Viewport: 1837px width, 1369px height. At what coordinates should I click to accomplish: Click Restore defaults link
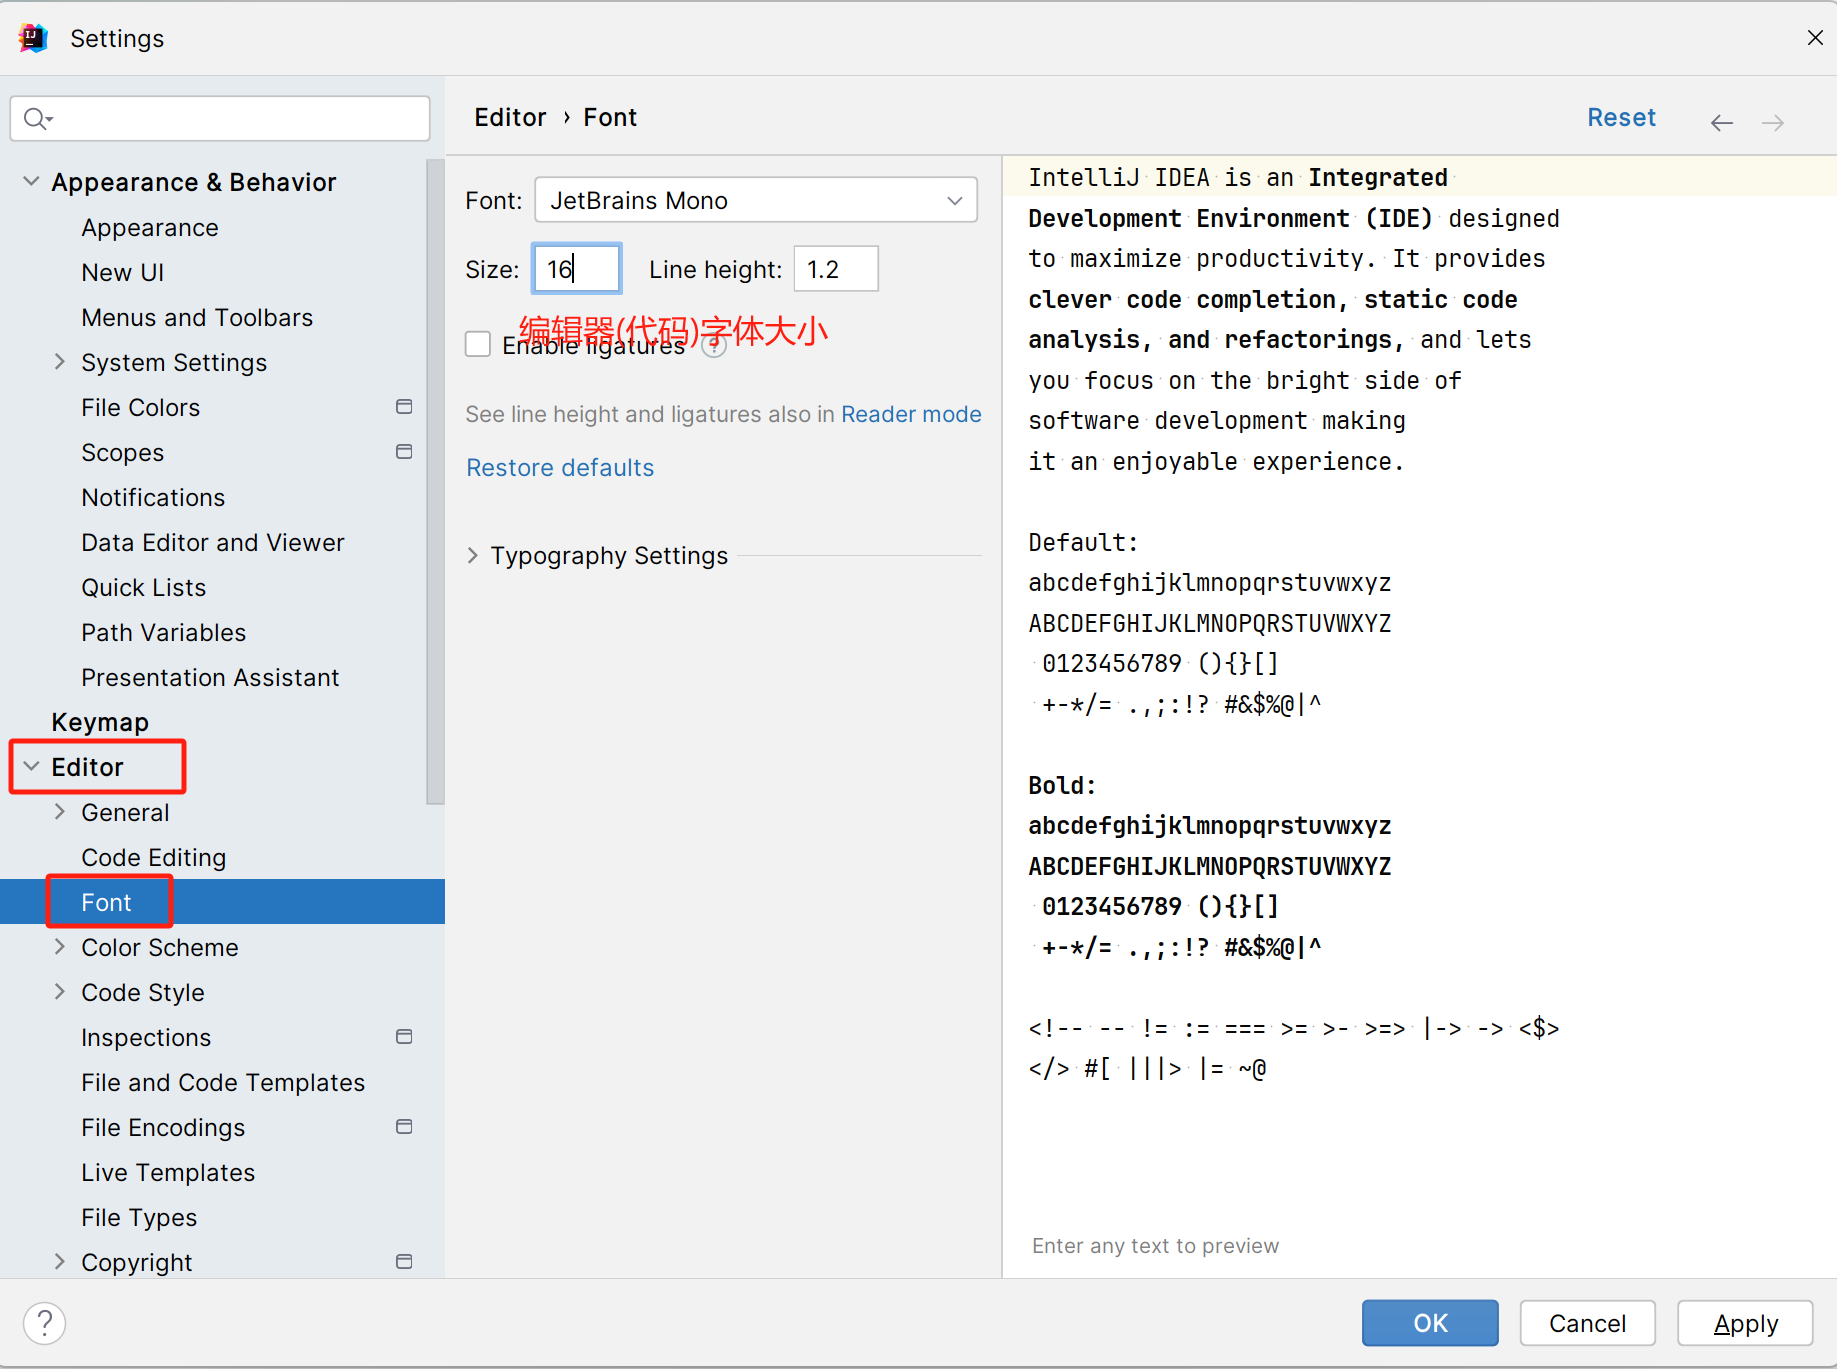pyautogui.click(x=560, y=468)
